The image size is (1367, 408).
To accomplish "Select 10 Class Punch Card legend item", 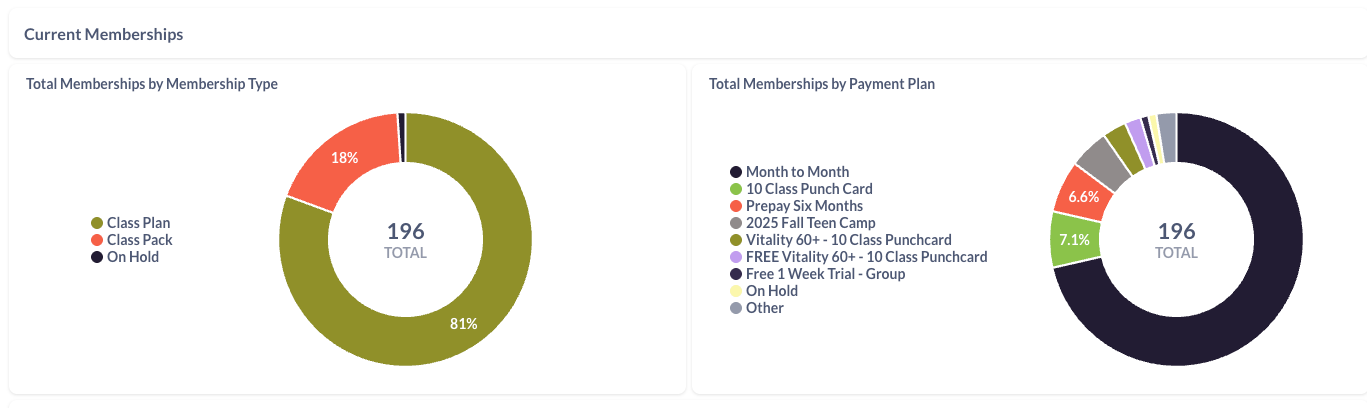I will (809, 189).
